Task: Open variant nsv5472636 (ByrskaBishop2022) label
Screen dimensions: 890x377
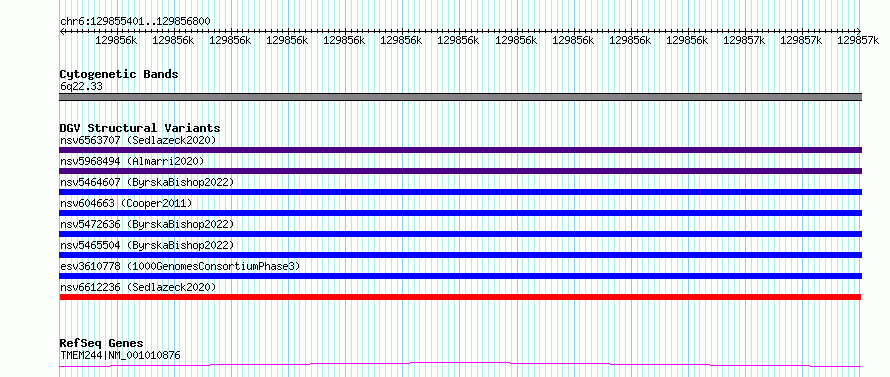Action: tap(147, 224)
